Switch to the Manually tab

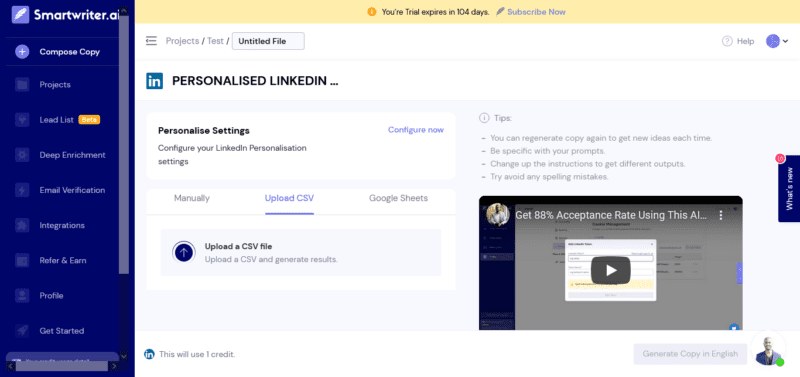(x=192, y=198)
